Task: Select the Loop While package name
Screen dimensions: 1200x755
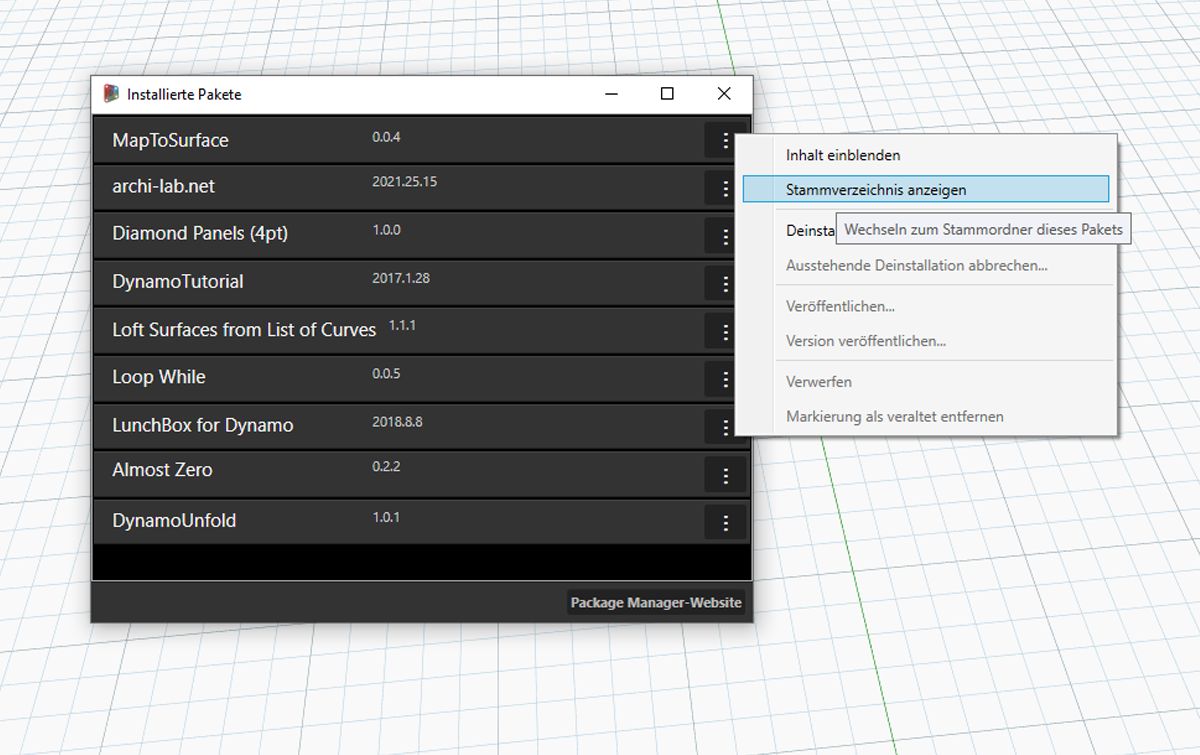Action: [159, 377]
